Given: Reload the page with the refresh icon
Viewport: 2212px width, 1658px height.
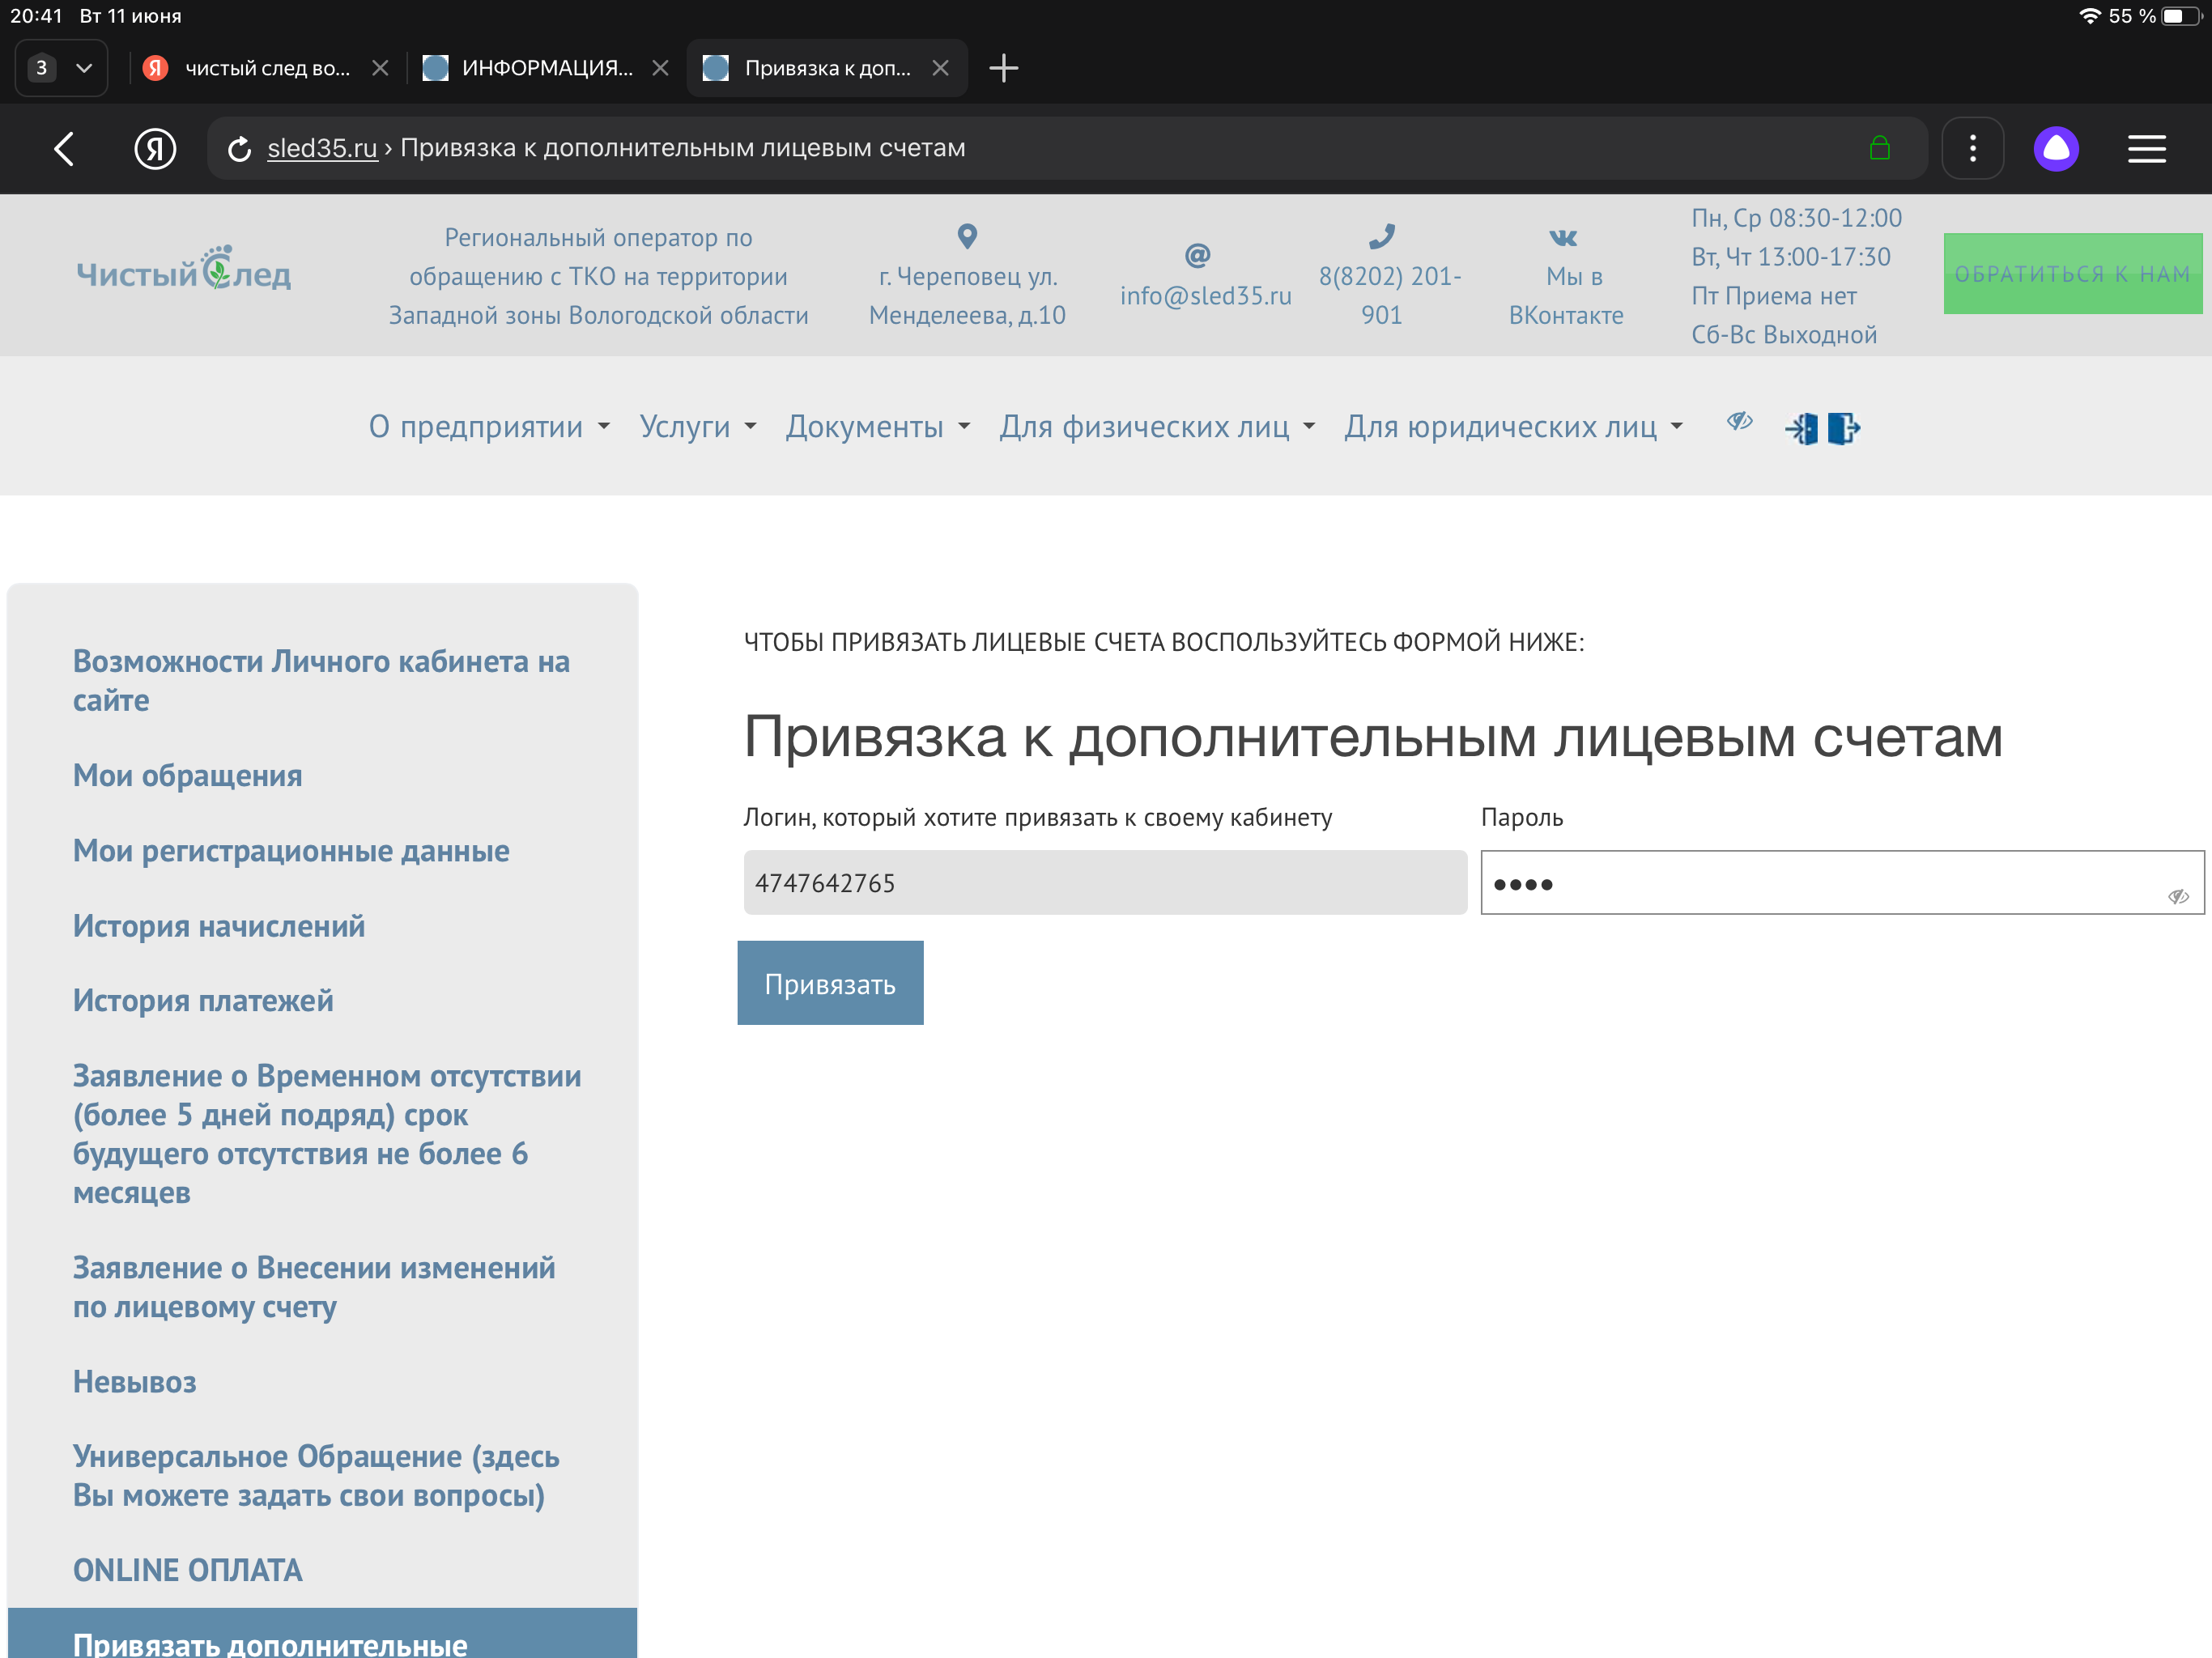Looking at the screenshot, I should [x=239, y=149].
